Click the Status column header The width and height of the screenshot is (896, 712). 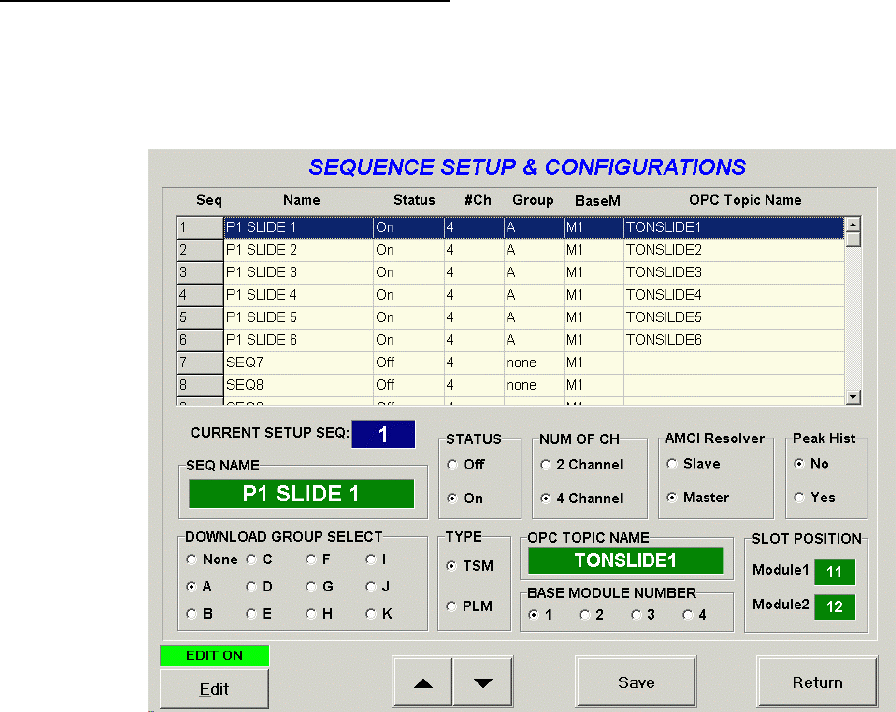(x=414, y=200)
